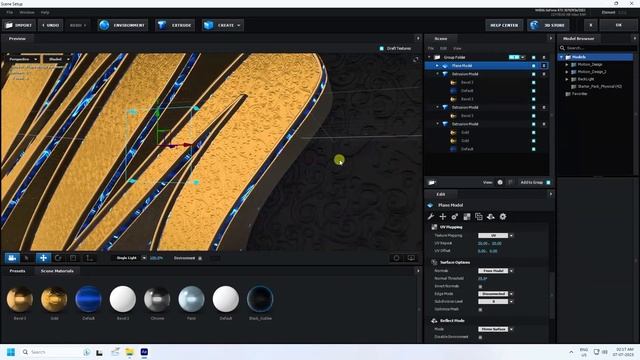Collapse the Group Folder in Scene
This screenshot has height=360, width=640.
429,58
